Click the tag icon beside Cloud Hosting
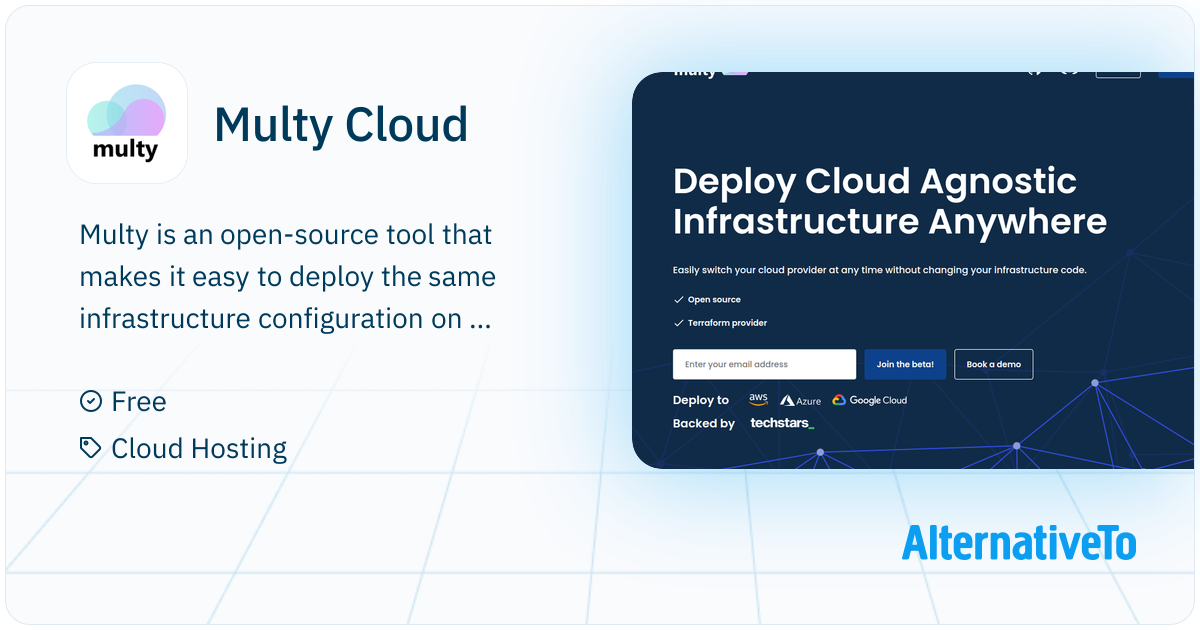Image resolution: width=1200 pixels, height=630 pixels. pos(91,448)
